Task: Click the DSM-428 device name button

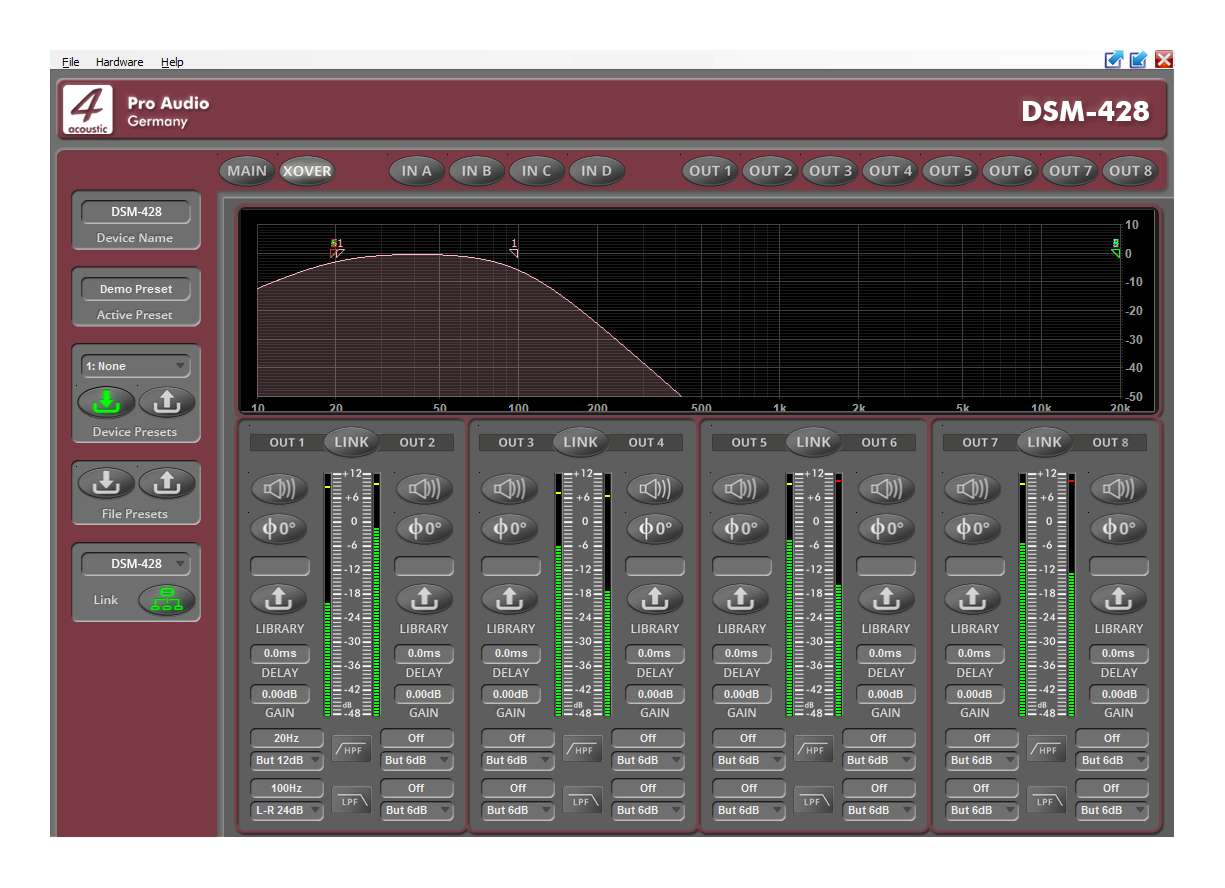Action: (x=135, y=211)
